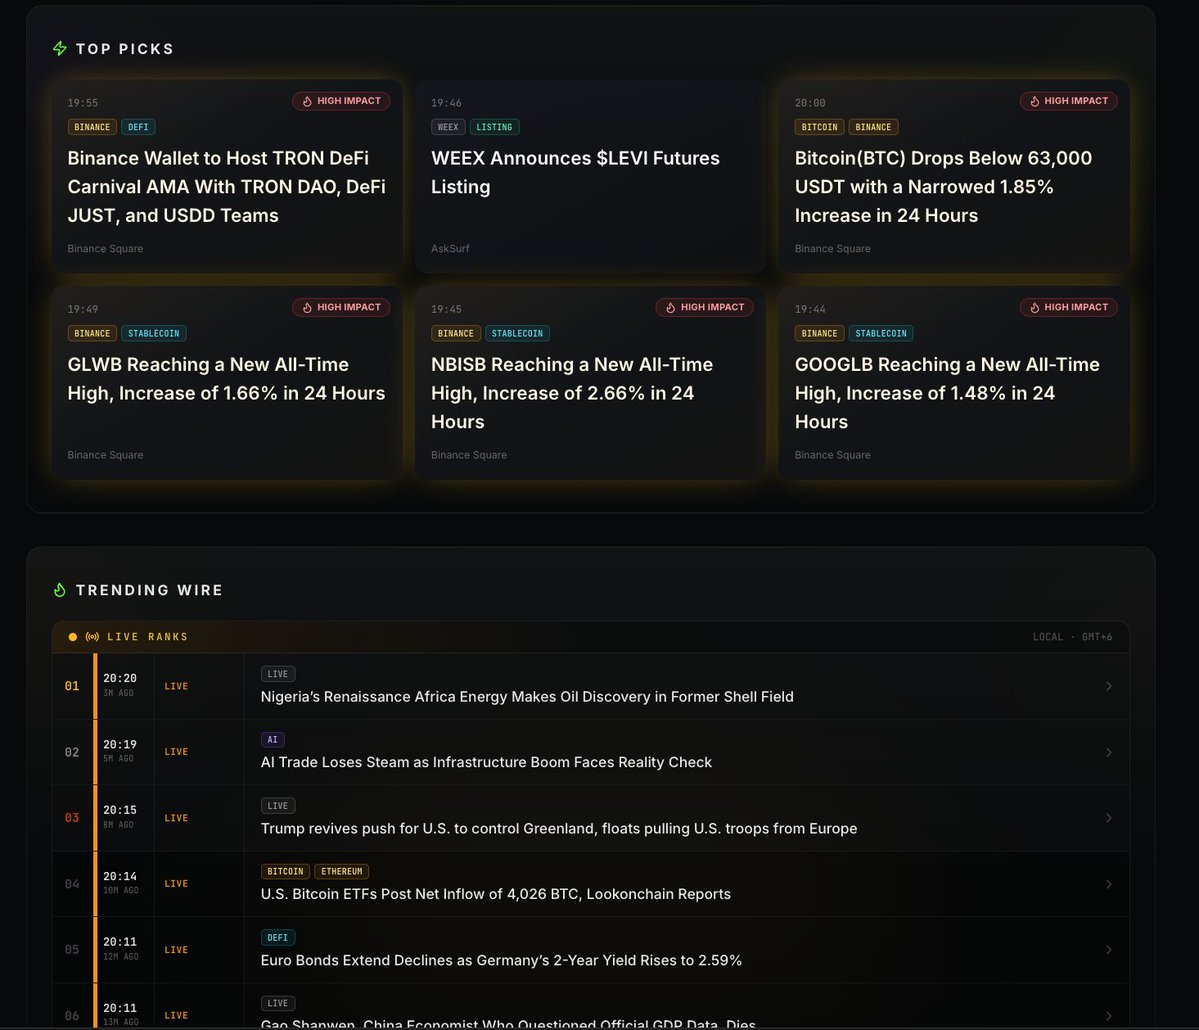
Task: Click the 19:46 timestamp on WEEX card
Action: 447,103
